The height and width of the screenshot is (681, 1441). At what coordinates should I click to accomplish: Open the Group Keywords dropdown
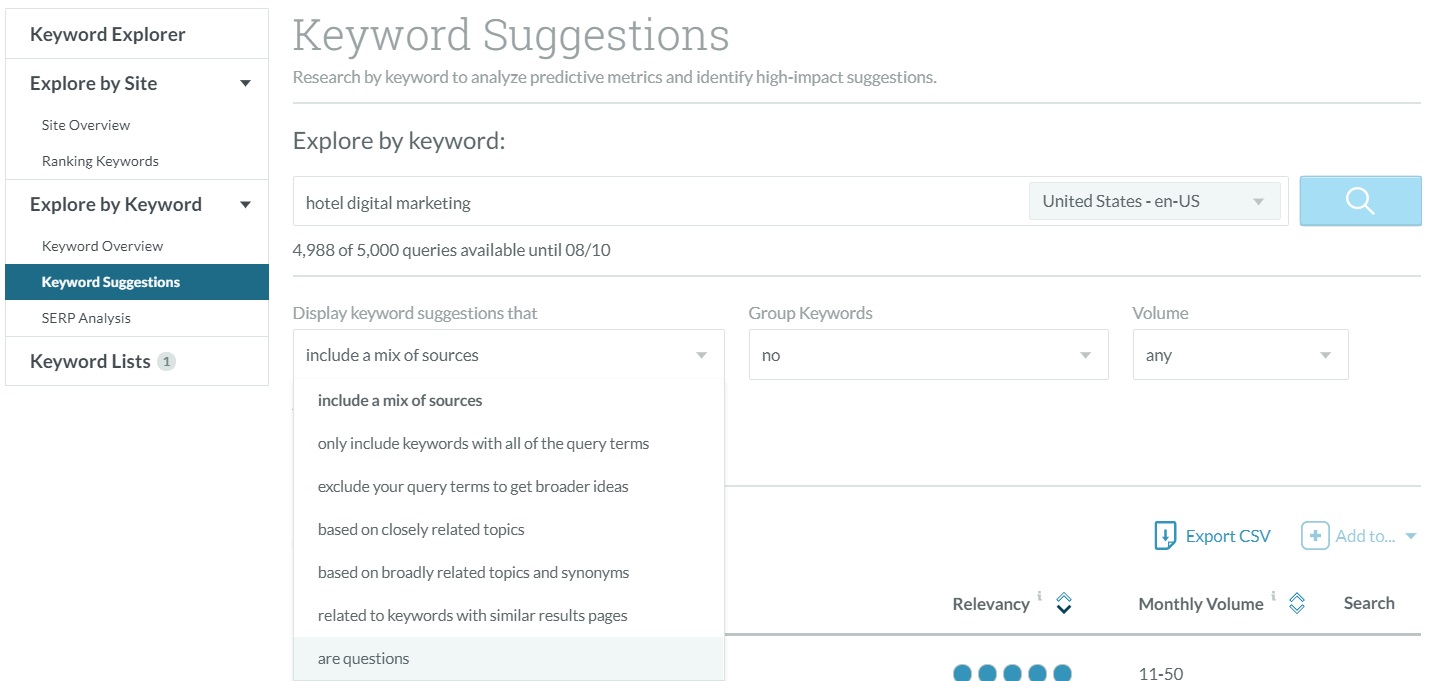tap(928, 355)
